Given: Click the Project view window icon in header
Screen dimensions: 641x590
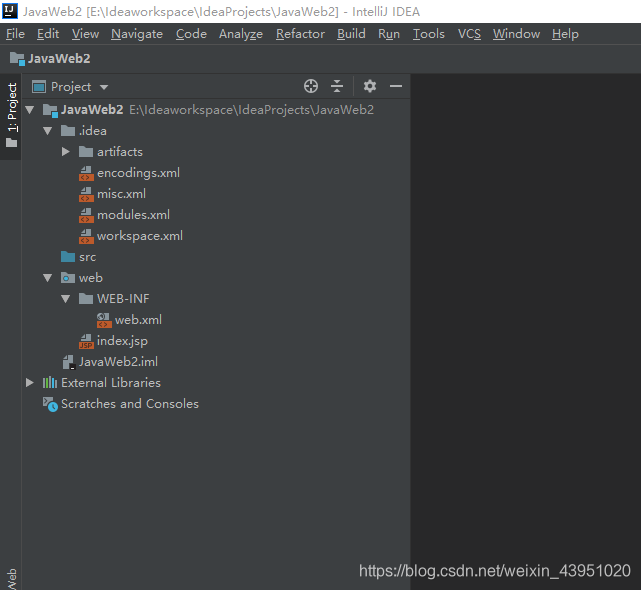Looking at the screenshot, I should pyautogui.click(x=39, y=87).
